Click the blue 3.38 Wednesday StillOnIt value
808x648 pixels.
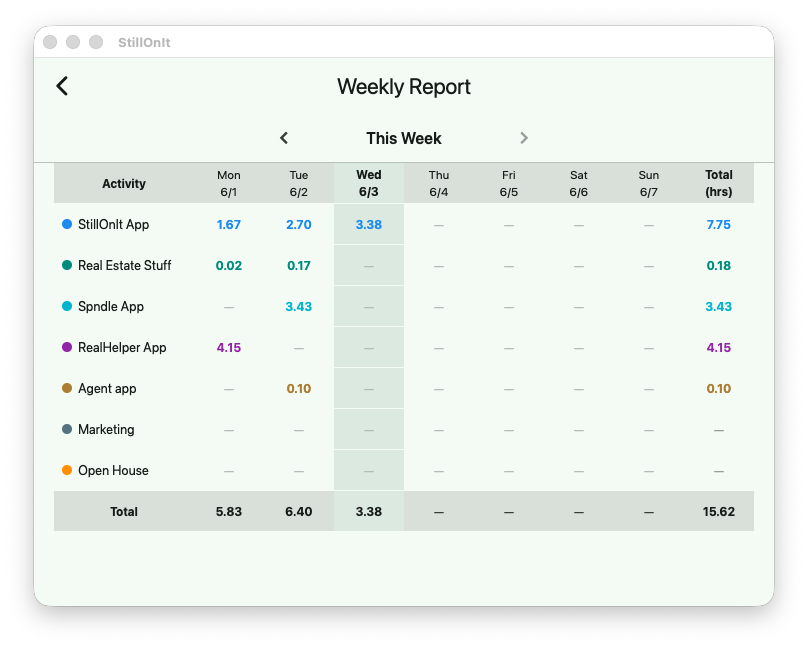369,225
